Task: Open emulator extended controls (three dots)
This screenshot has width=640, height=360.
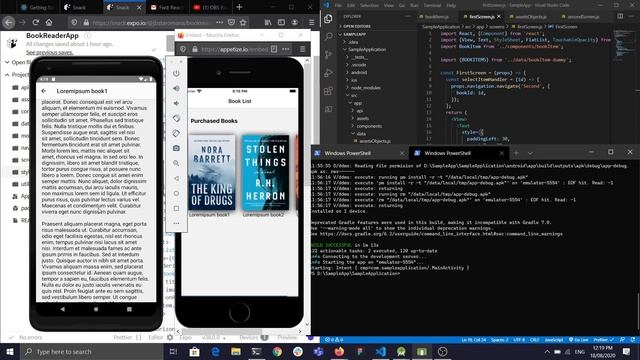Action: 176,223
